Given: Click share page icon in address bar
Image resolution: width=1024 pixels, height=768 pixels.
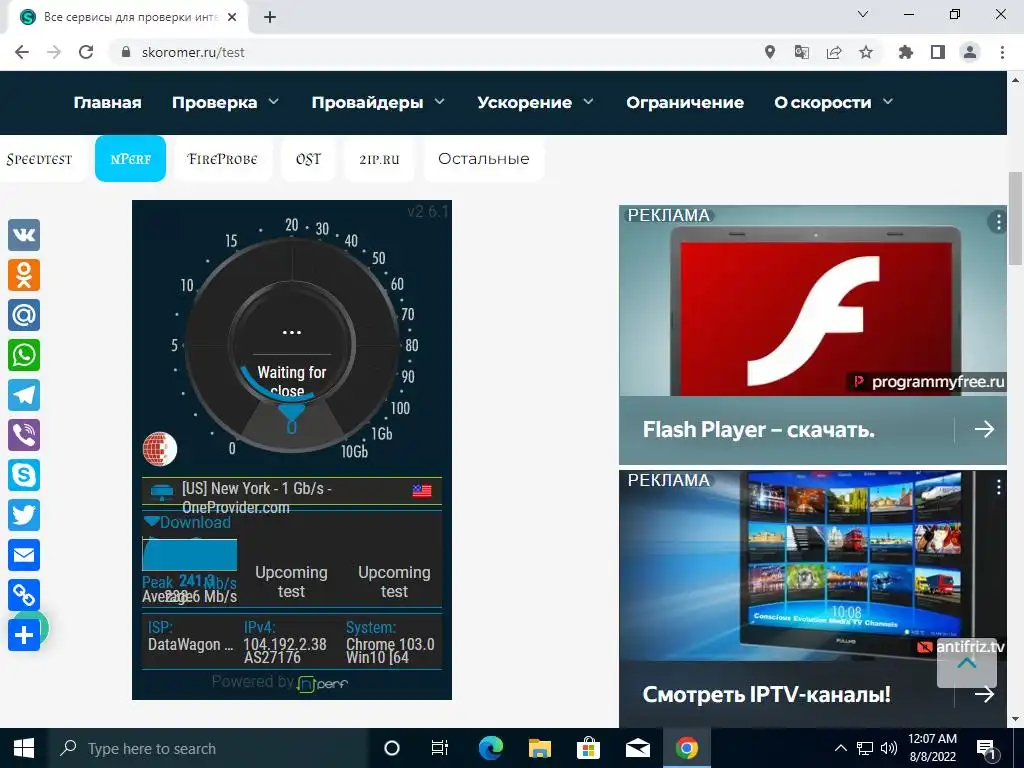Looking at the screenshot, I should (x=834, y=52).
